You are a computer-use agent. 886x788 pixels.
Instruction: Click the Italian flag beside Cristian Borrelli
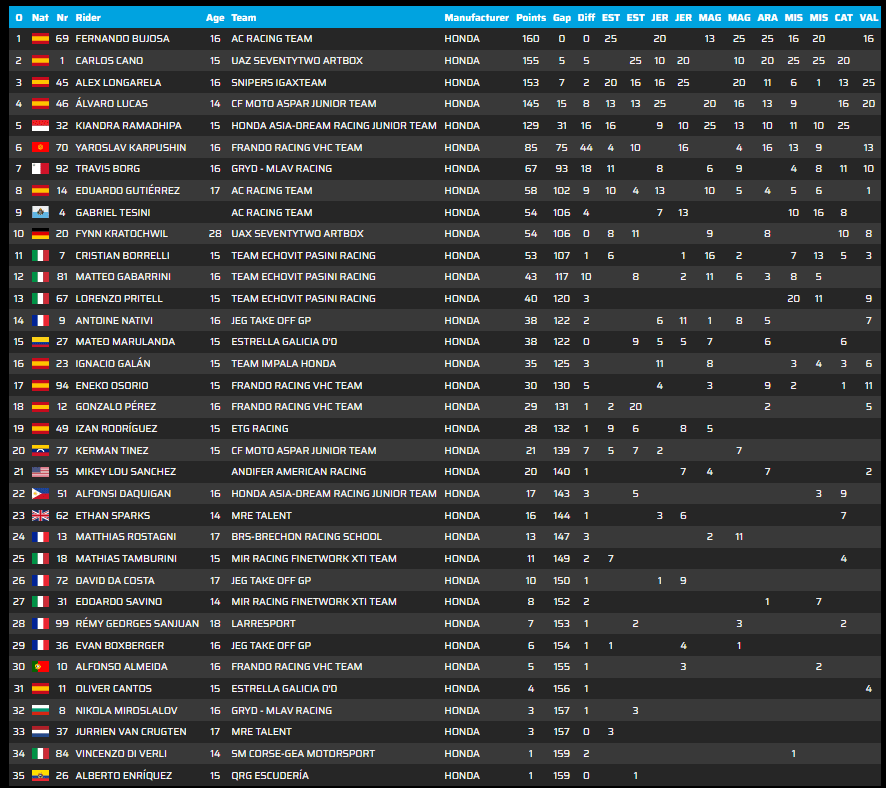pyautogui.click(x=40, y=255)
